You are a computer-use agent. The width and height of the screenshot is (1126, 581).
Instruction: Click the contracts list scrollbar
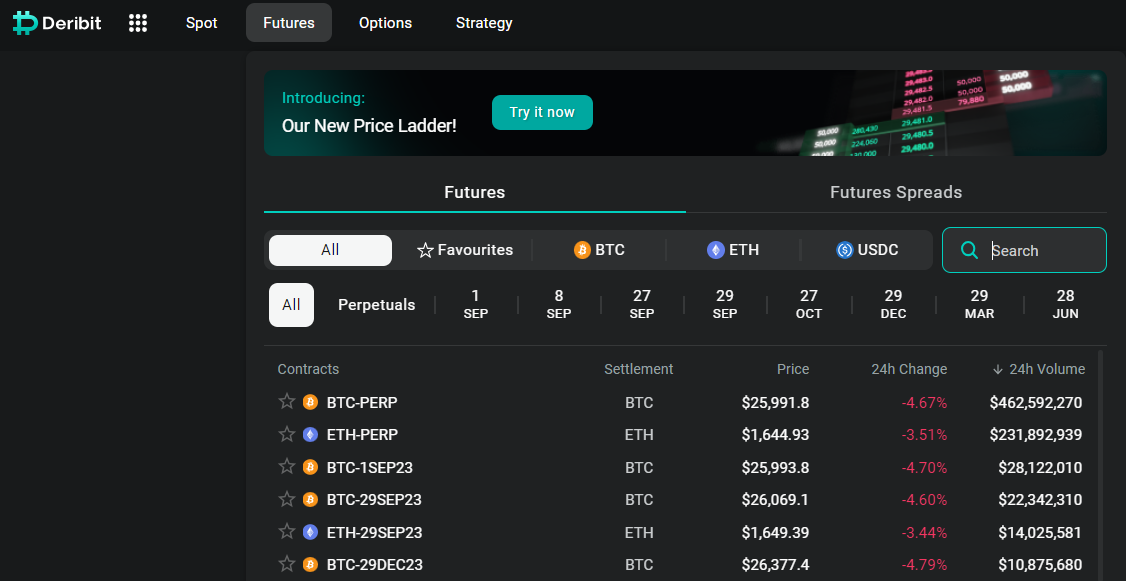click(x=1101, y=465)
